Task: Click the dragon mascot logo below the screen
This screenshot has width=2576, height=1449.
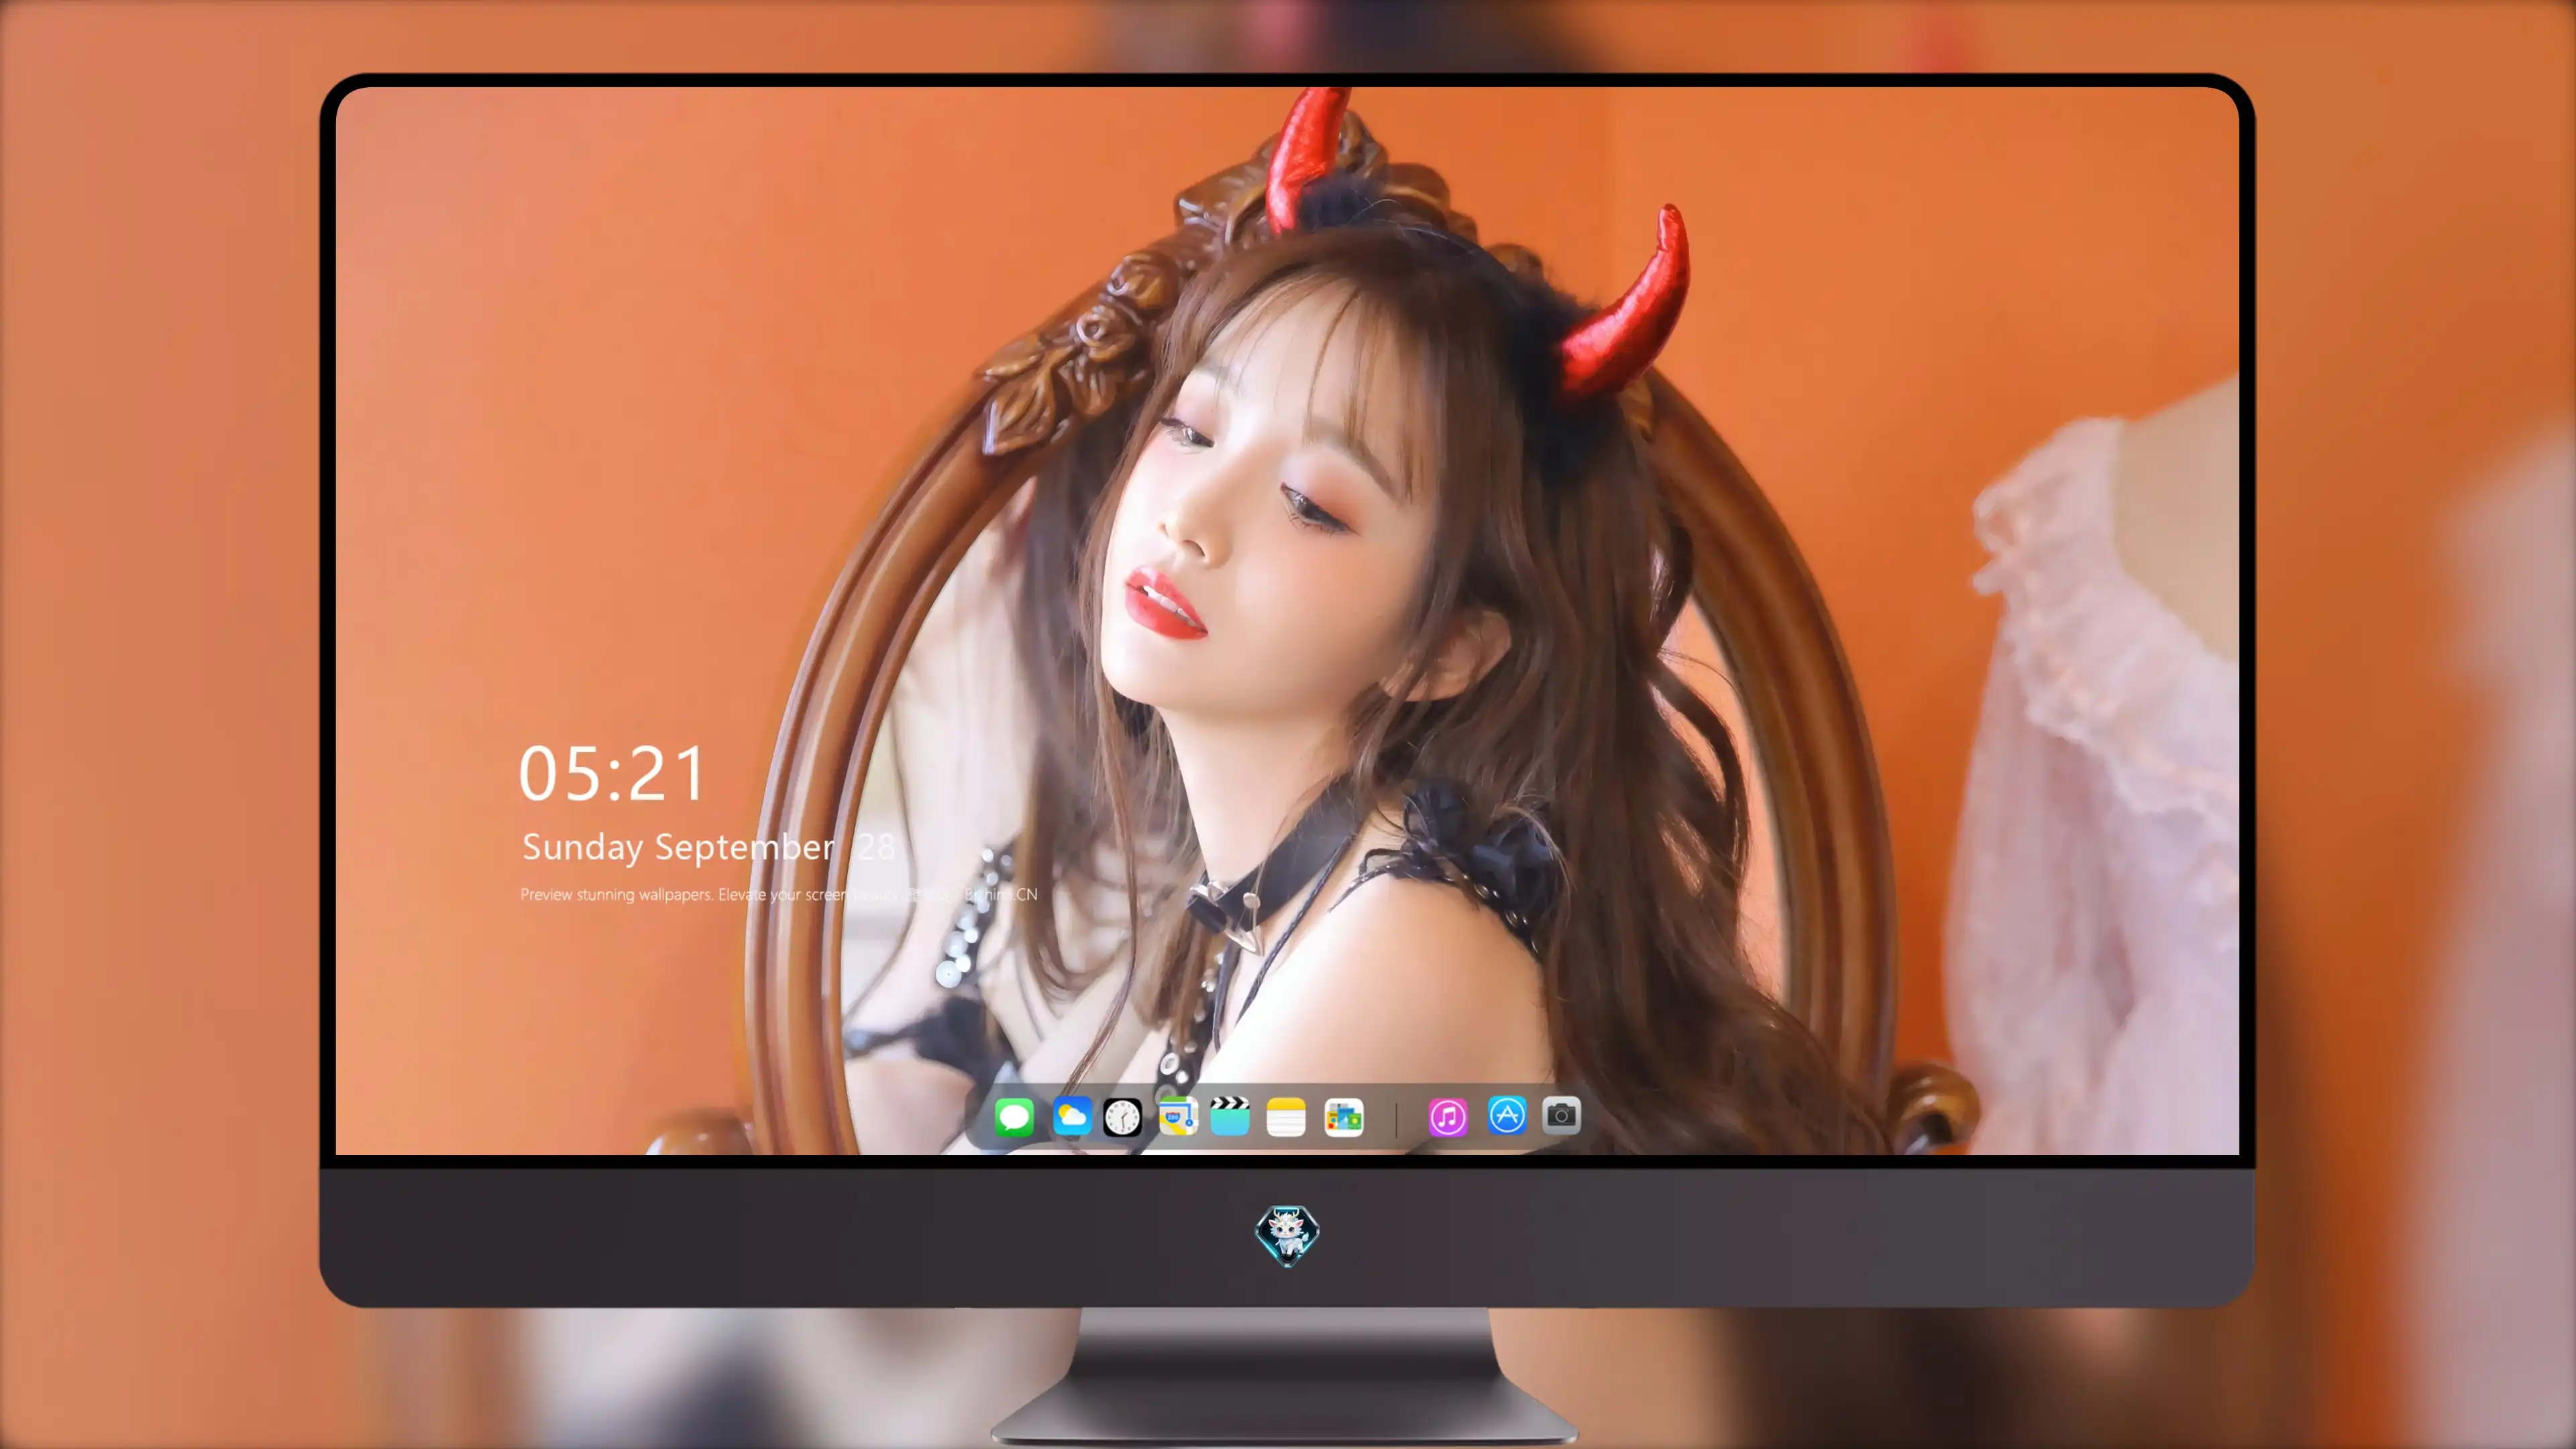Action: point(1287,1235)
